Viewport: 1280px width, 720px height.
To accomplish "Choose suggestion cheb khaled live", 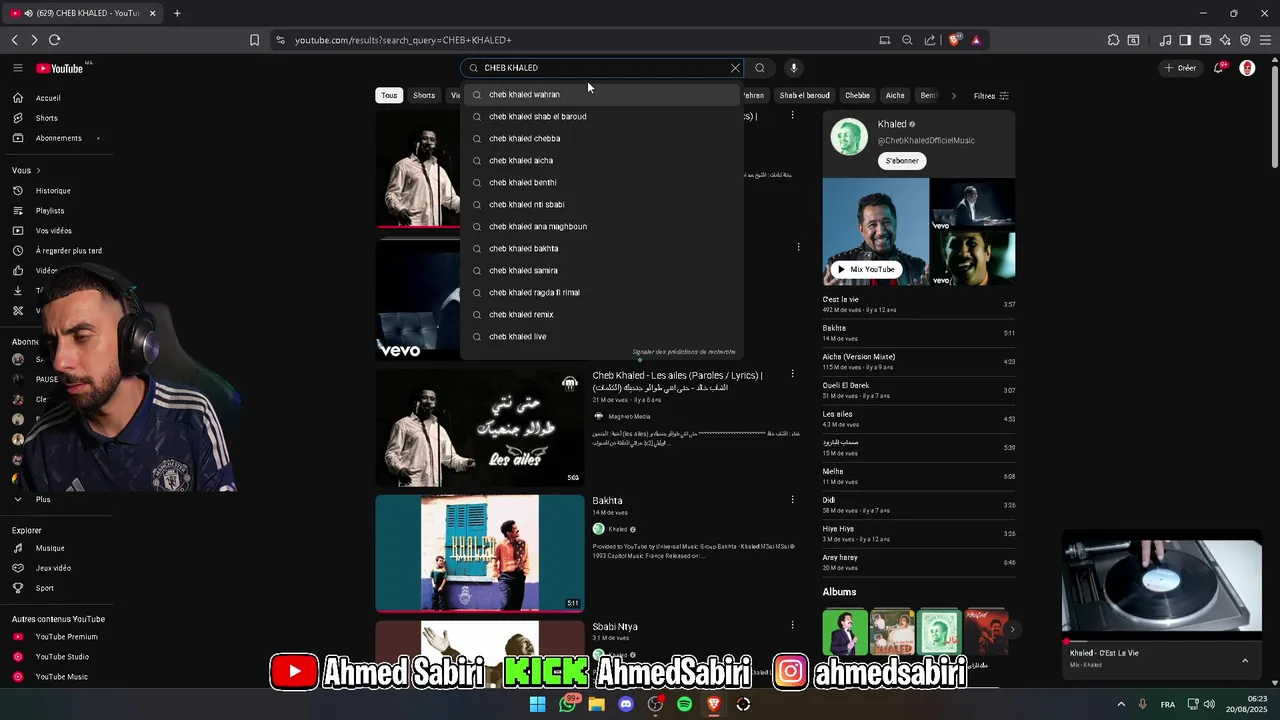I will pyautogui.click(x=602, y=336).
